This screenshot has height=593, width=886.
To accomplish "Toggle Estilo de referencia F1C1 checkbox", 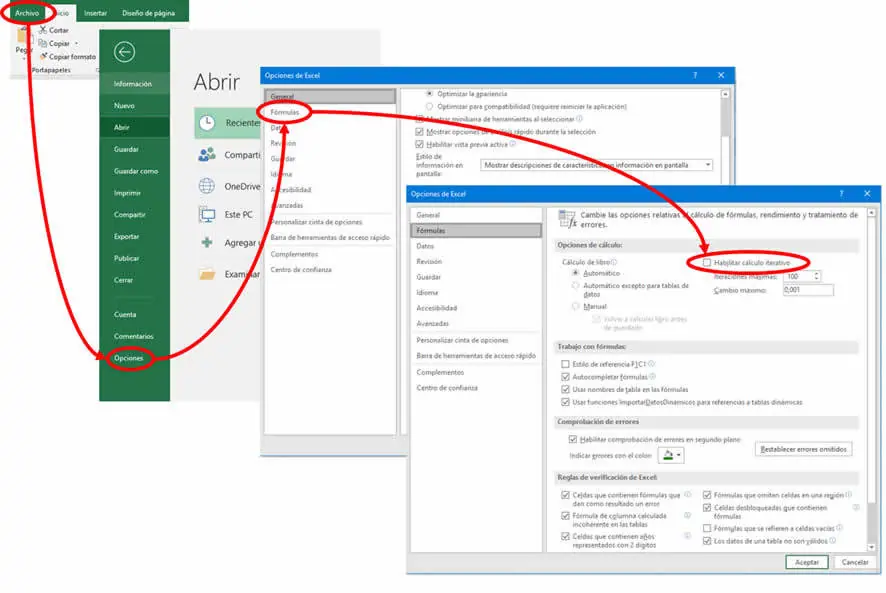I will (x=566, y=365).
